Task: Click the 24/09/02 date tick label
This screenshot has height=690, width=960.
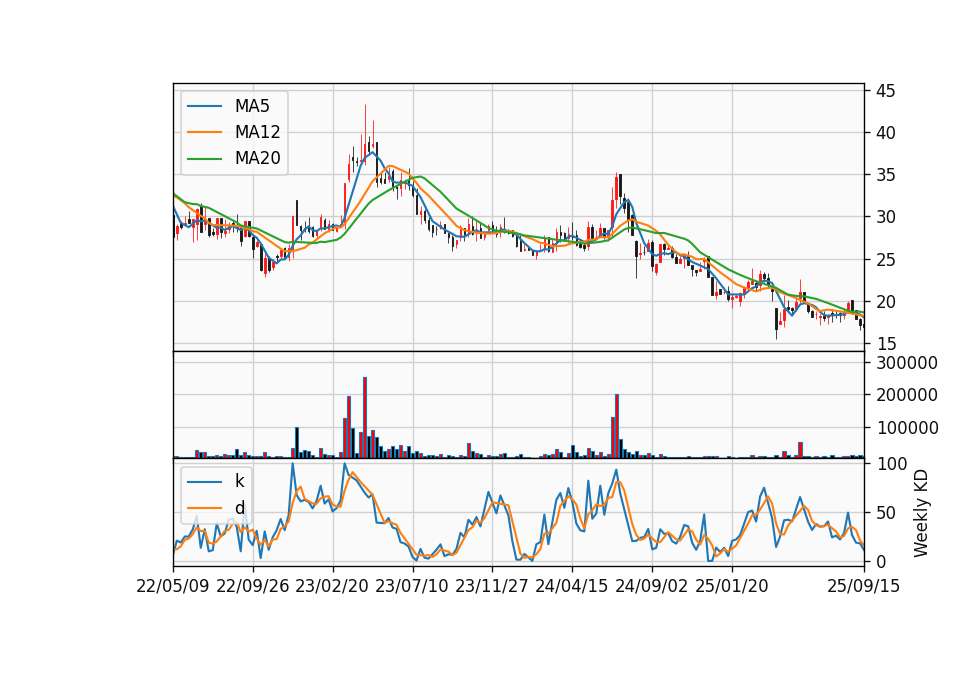Action: point(651,586)
